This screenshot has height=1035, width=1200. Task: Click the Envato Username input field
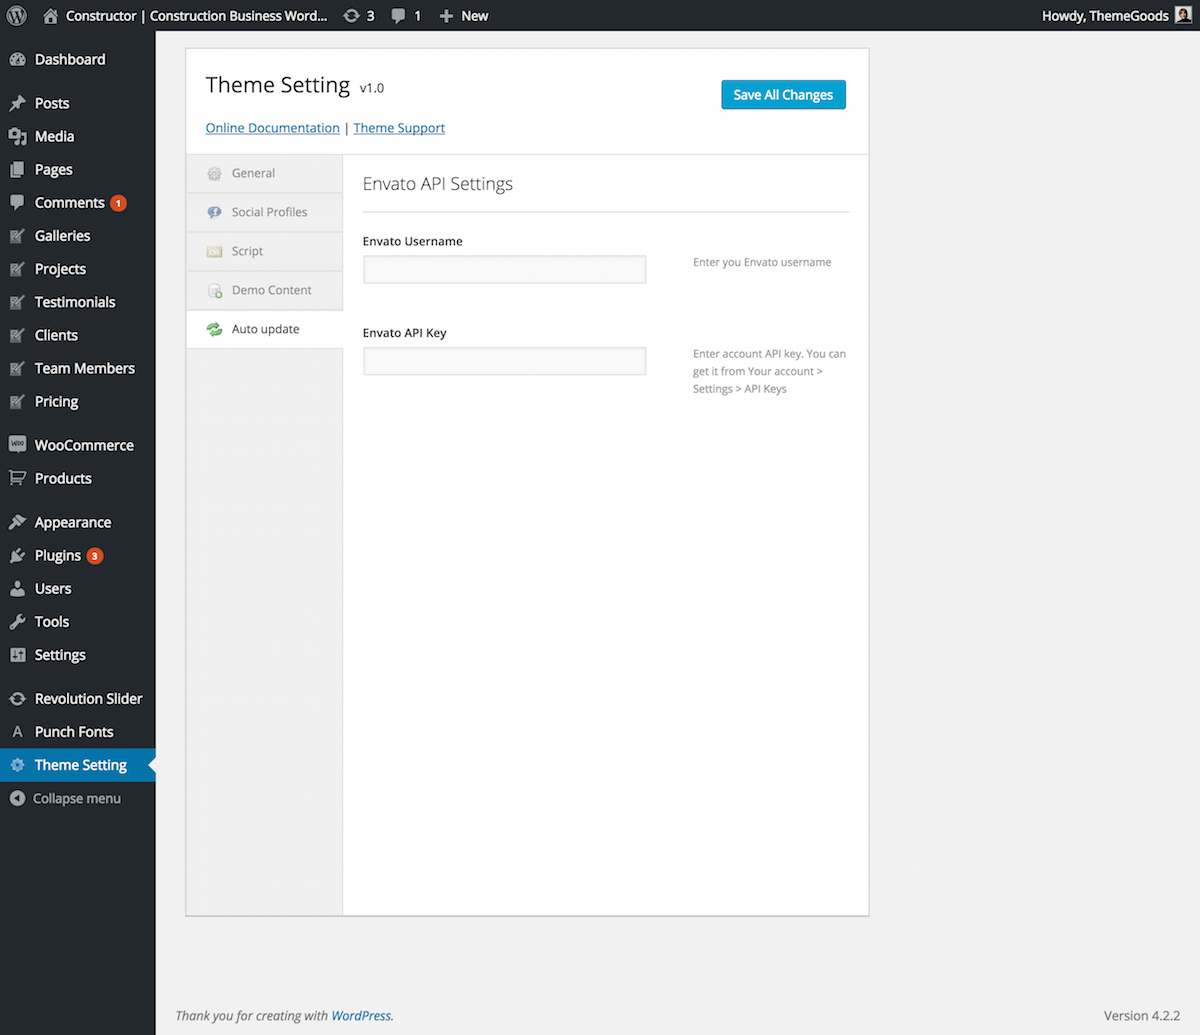click(504, 269)
